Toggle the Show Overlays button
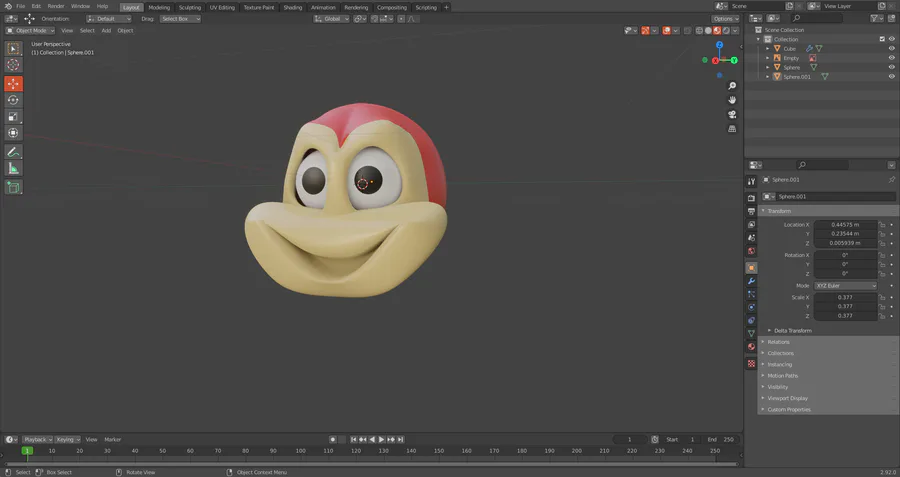The image size is (900, 477). point(666,30)
